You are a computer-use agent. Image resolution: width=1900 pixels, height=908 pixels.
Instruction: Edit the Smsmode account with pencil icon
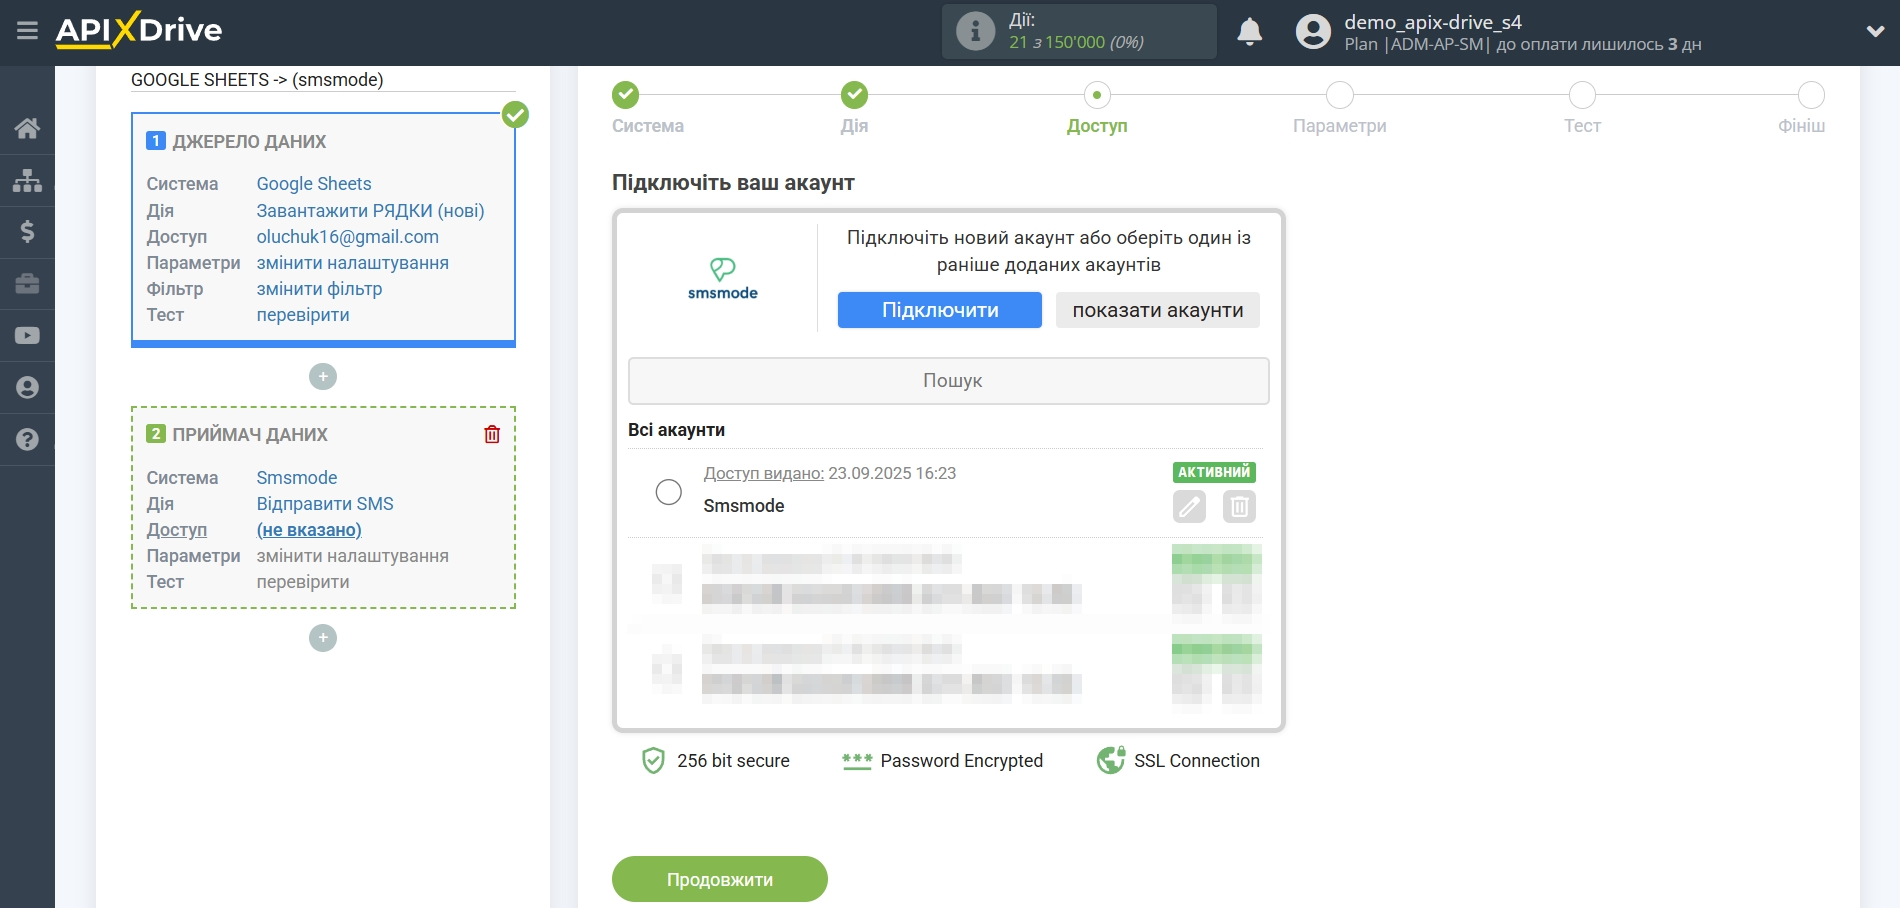pos(1189,507)
